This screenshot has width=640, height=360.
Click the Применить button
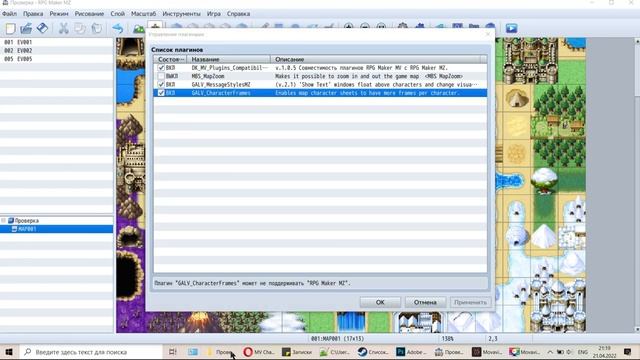(470, 302)
